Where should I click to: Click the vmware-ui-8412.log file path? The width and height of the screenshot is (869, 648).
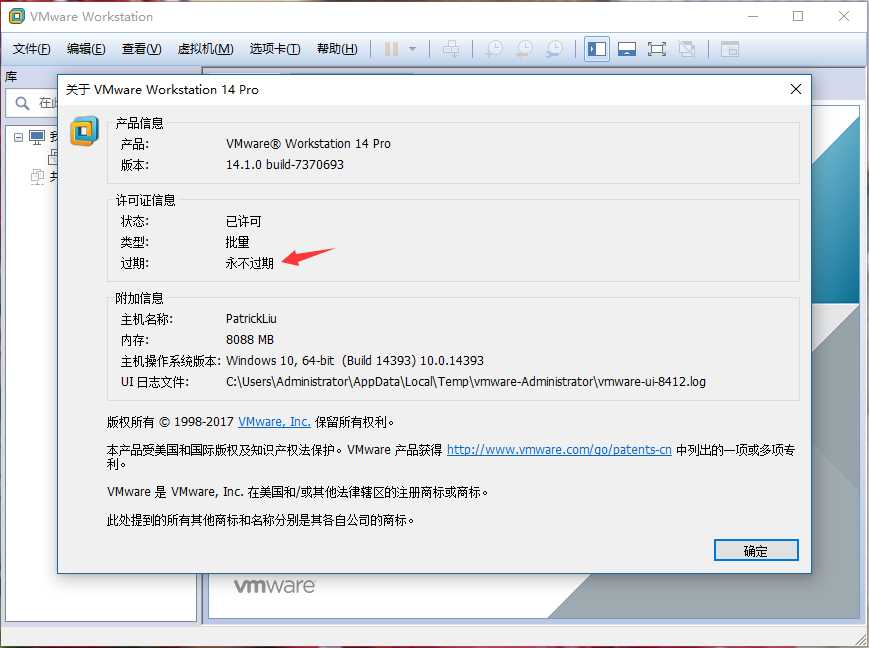point(466,382)
